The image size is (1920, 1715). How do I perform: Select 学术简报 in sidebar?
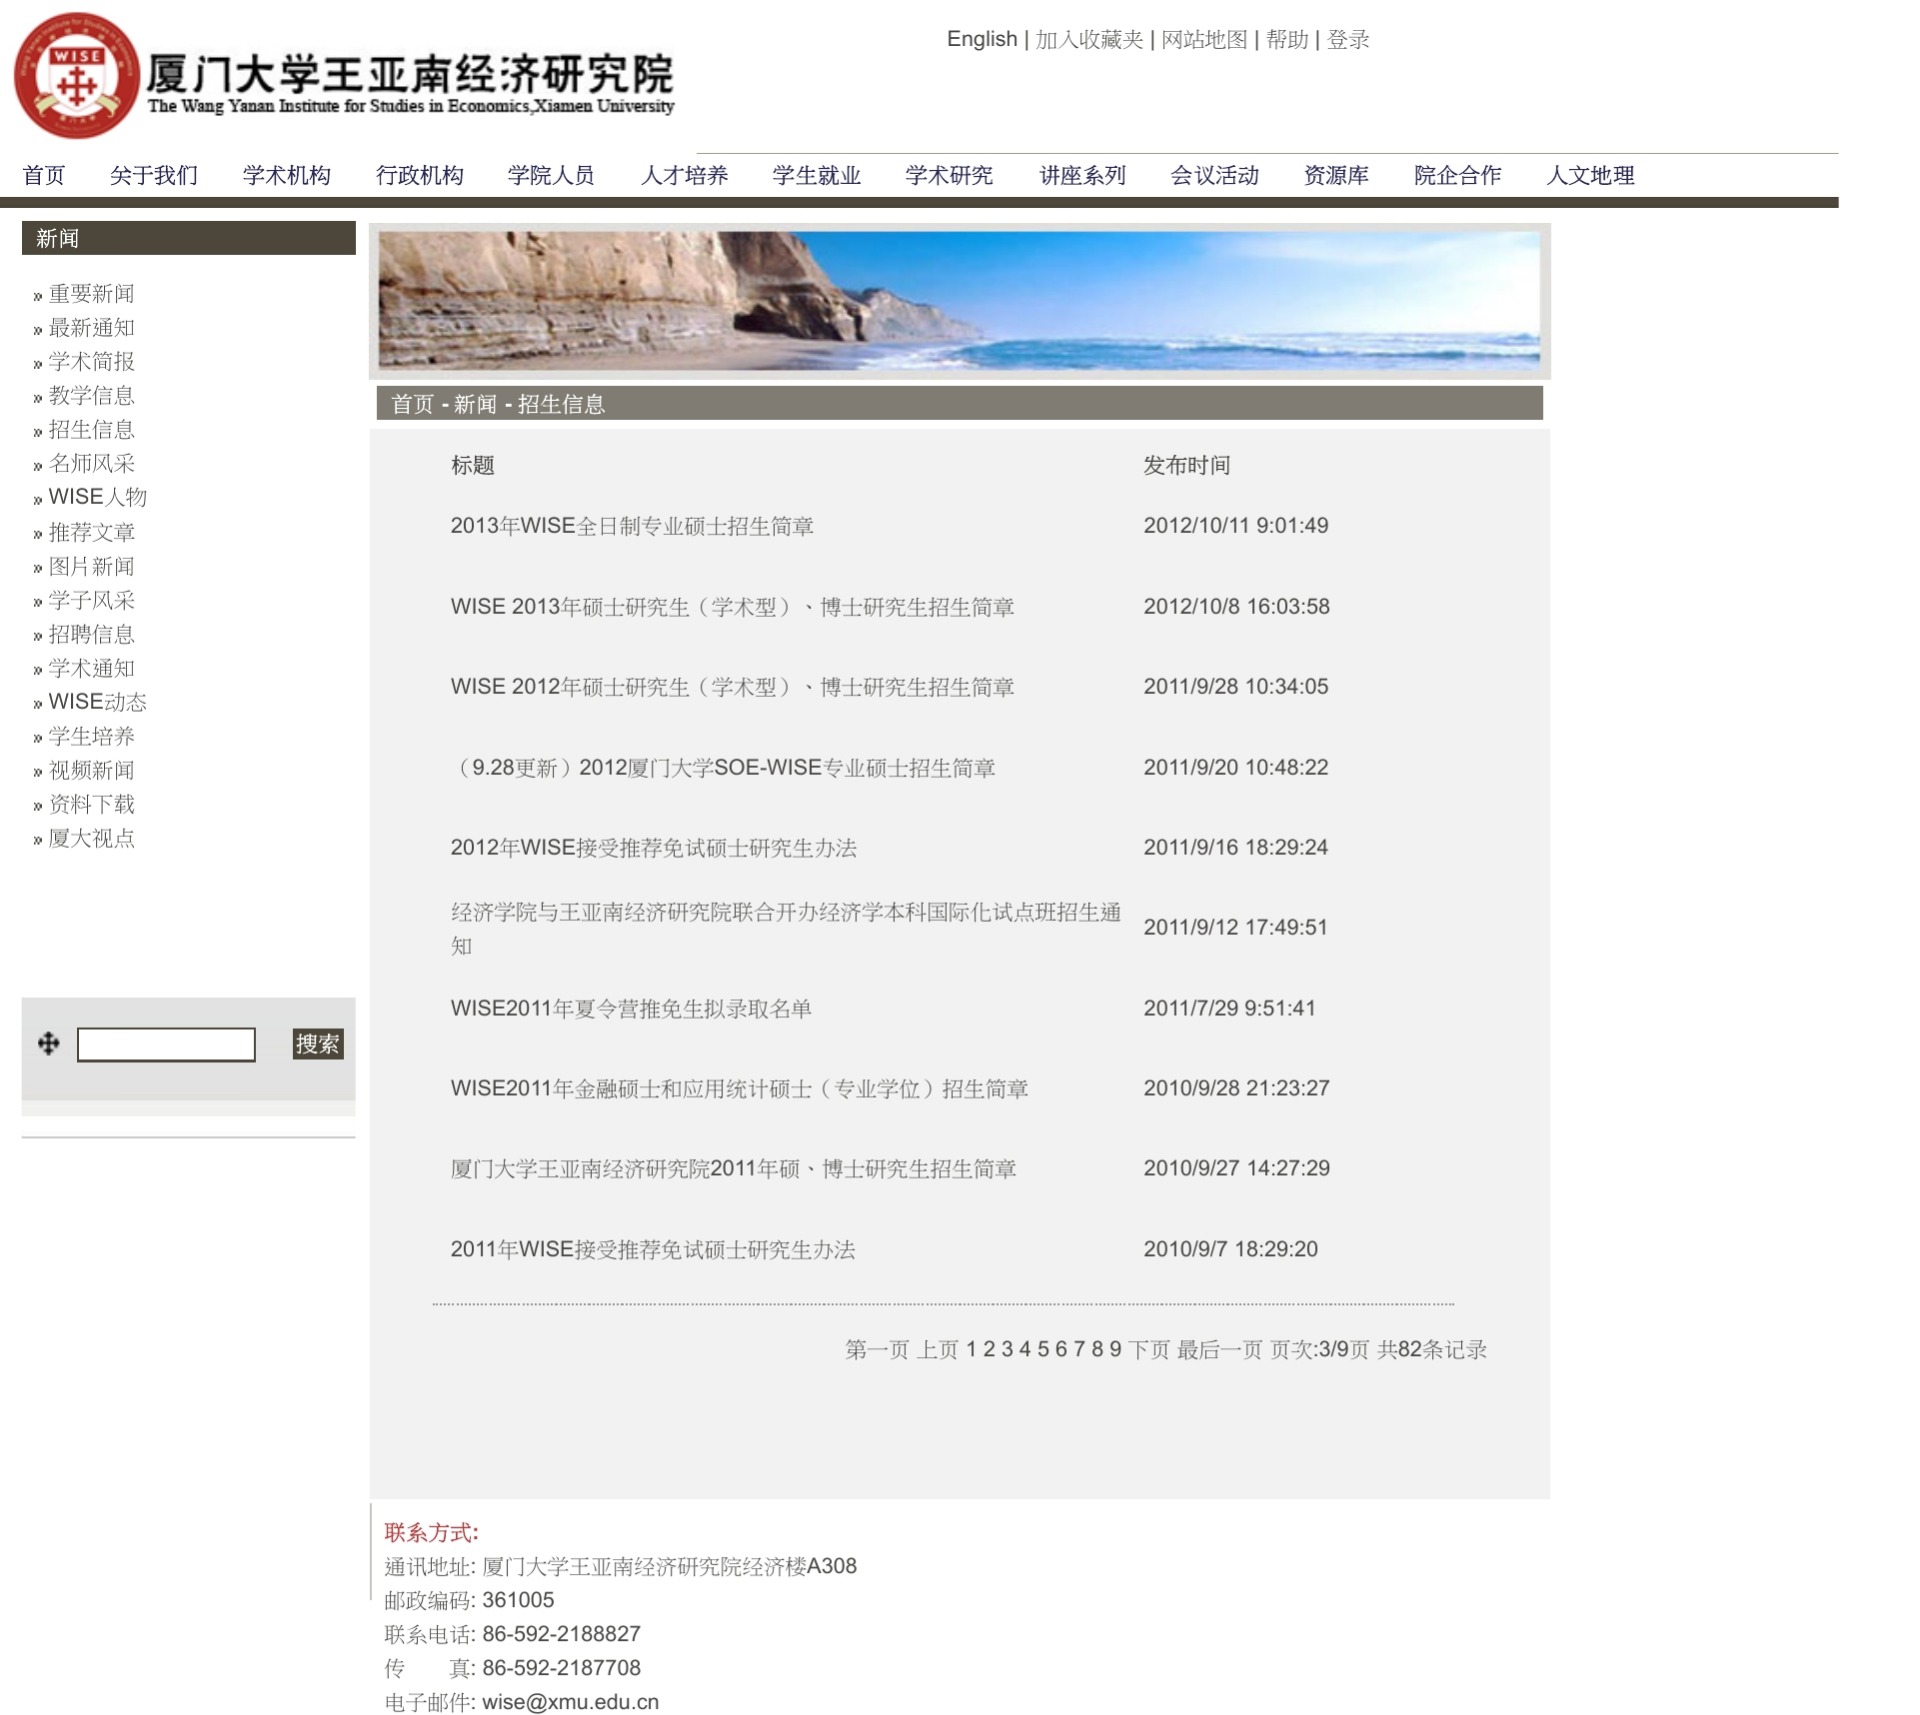(x=91, y=361)
